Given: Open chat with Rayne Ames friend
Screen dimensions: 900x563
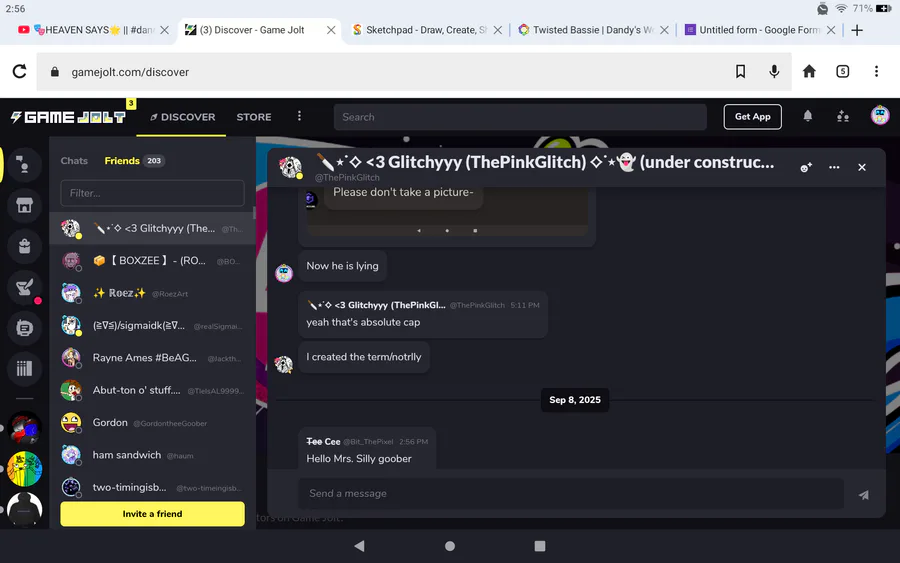Looking at the screenshot, I should (152, 358).
